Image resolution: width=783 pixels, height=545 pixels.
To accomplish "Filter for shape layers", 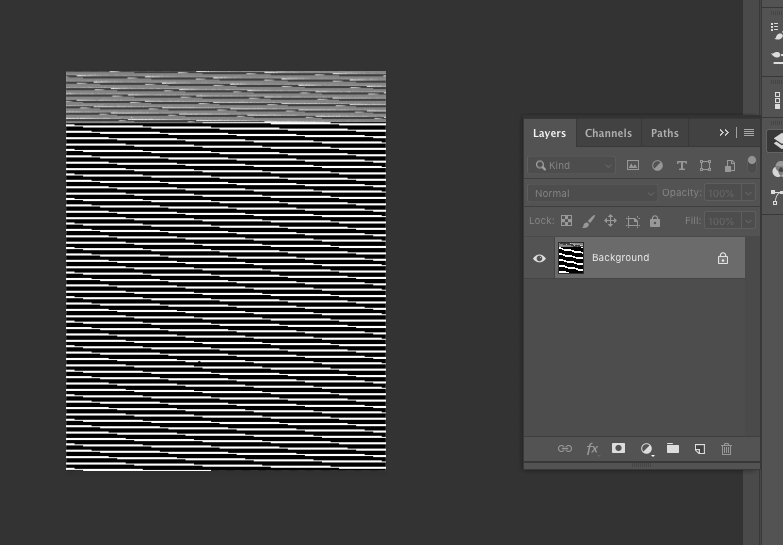I will (x=705, y=165).
